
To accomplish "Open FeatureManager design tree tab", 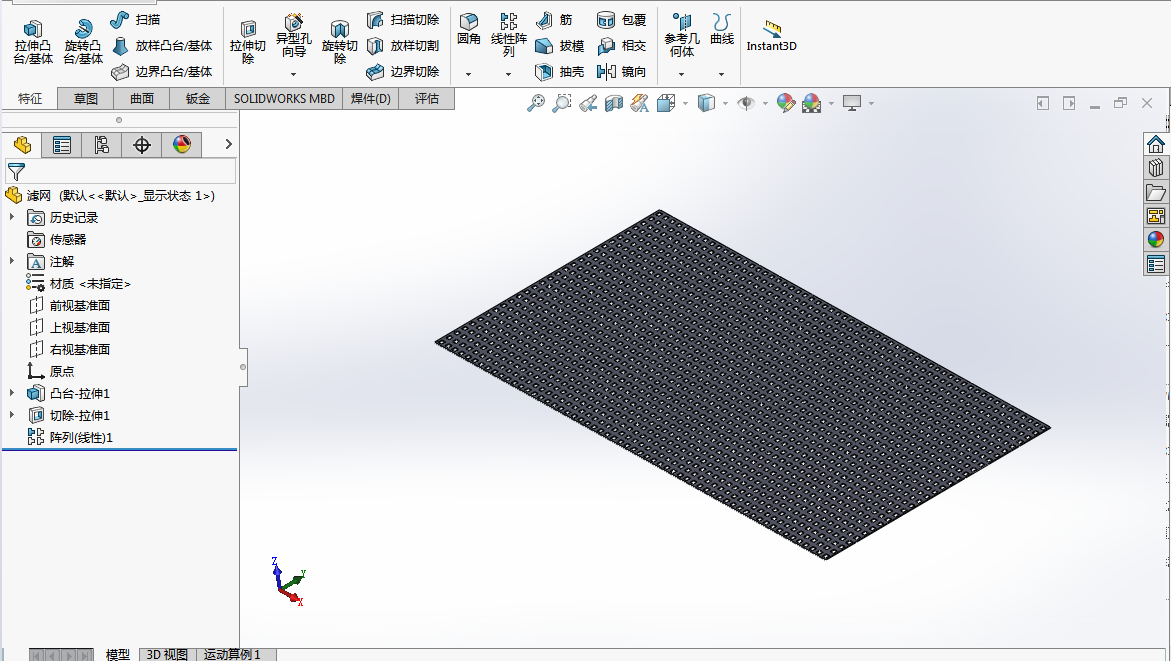I will tap(22, 144).
